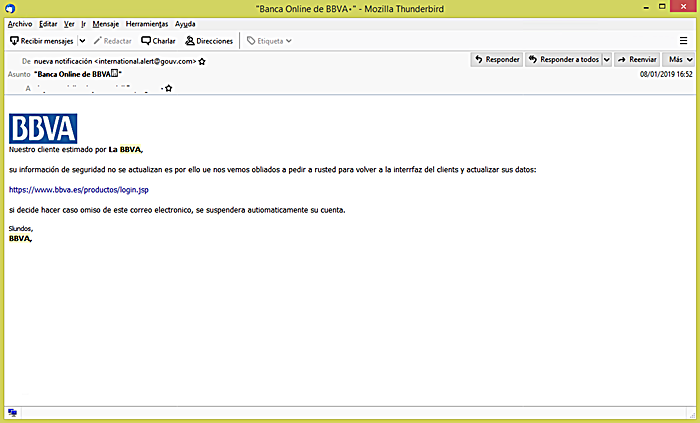The height and width of the screenshot is (423, 700).
Task: Minimize the Thunderbird window
Action: [646, 8]
